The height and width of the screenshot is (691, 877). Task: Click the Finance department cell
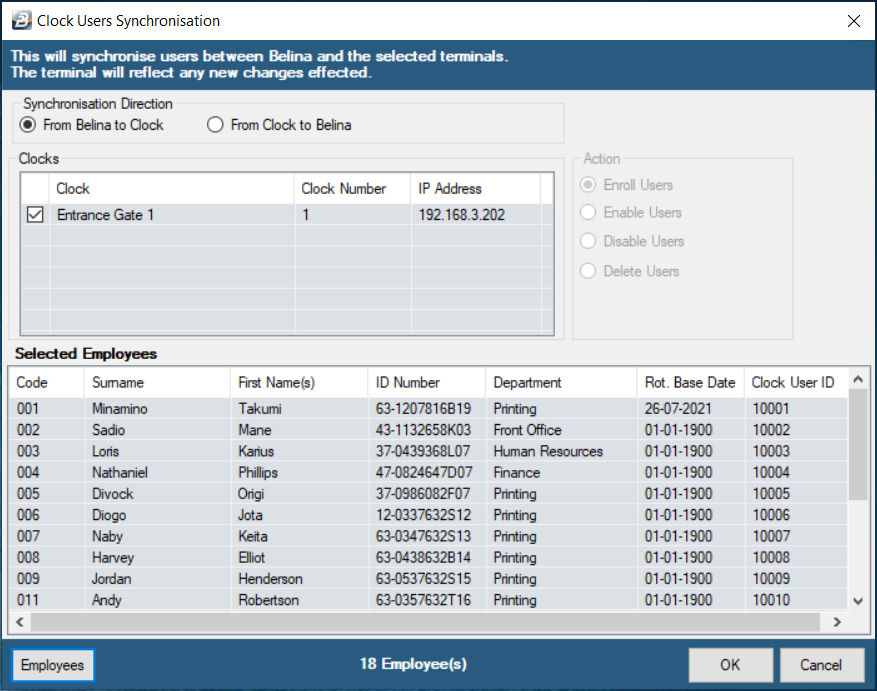pos(517,472)
